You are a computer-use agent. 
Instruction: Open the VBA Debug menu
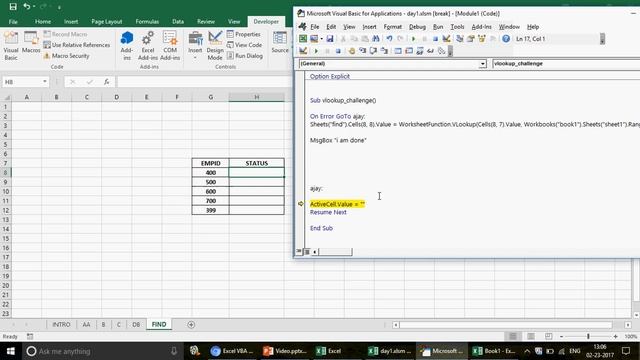click(417, 27)
